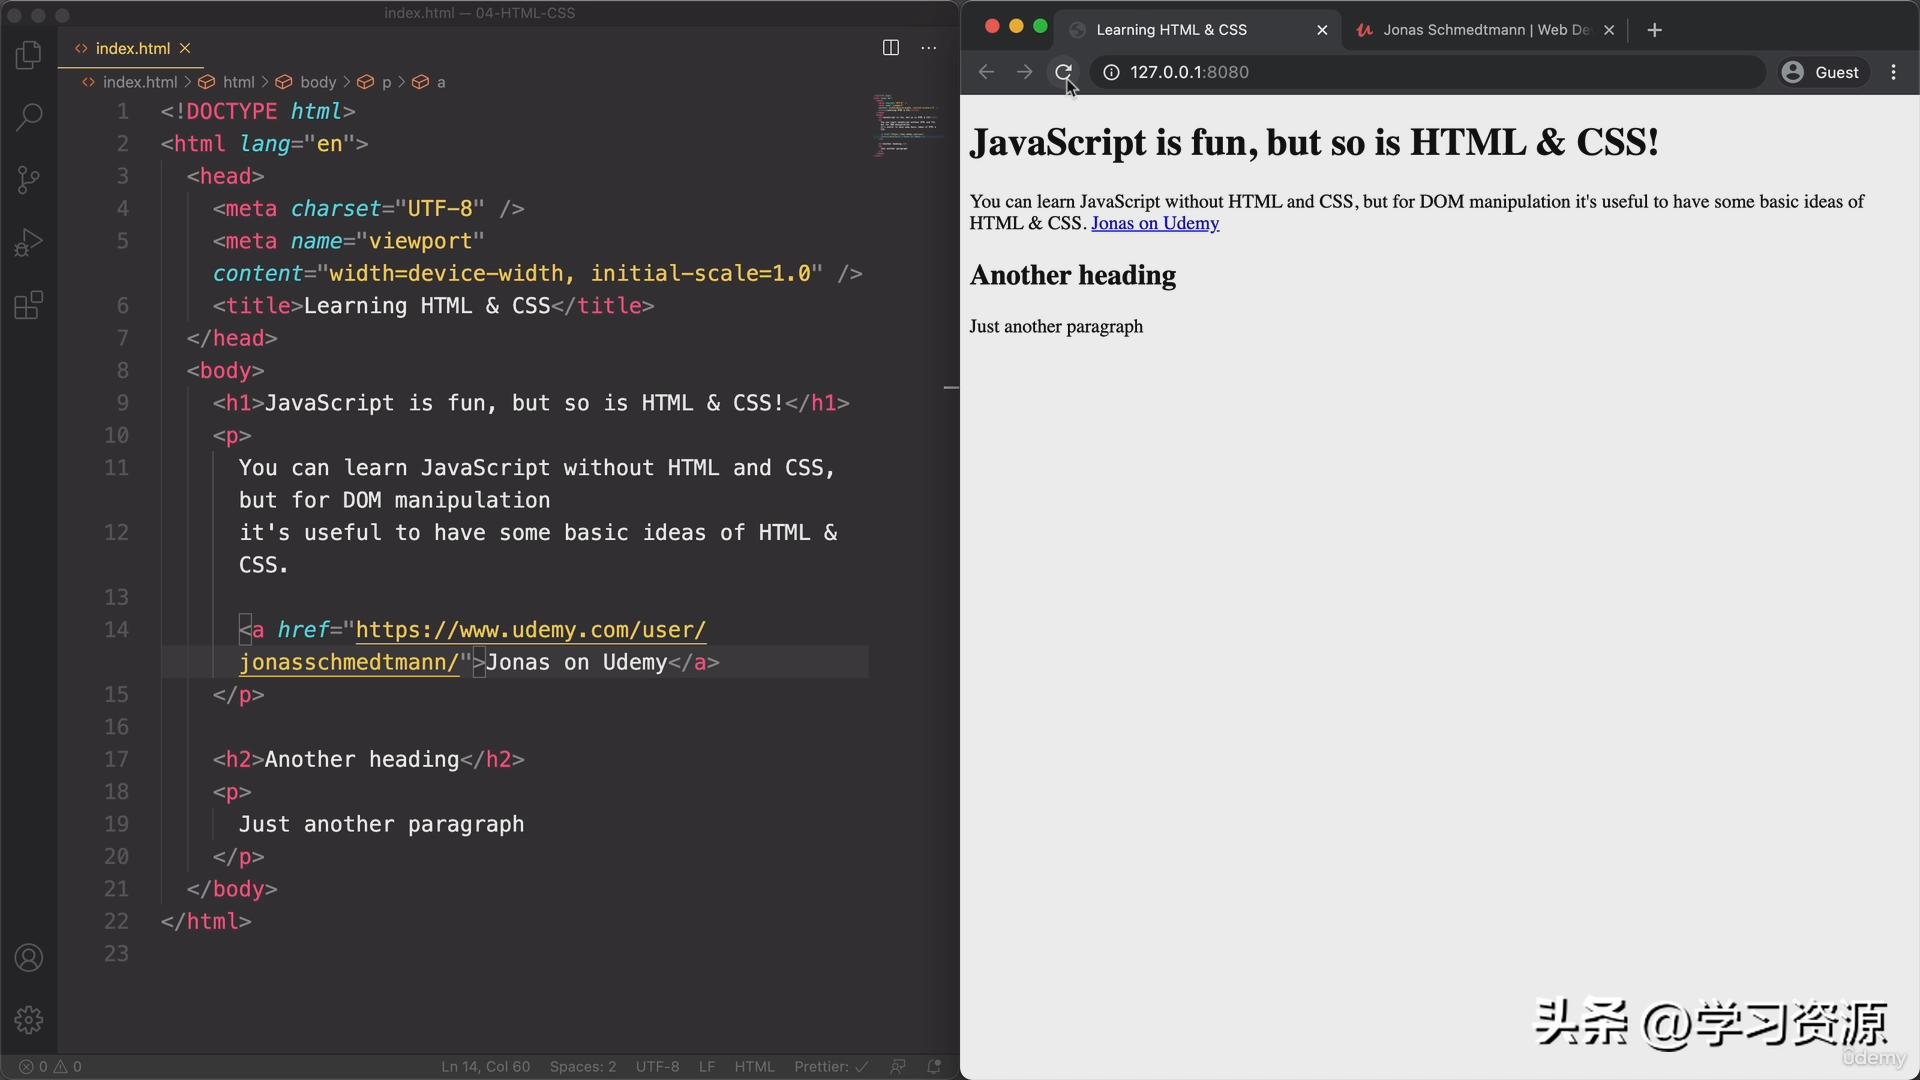The width and height of the screenshot is (1920, 1080).
Task: Open VS Code settings gear
Action: 29,1020
